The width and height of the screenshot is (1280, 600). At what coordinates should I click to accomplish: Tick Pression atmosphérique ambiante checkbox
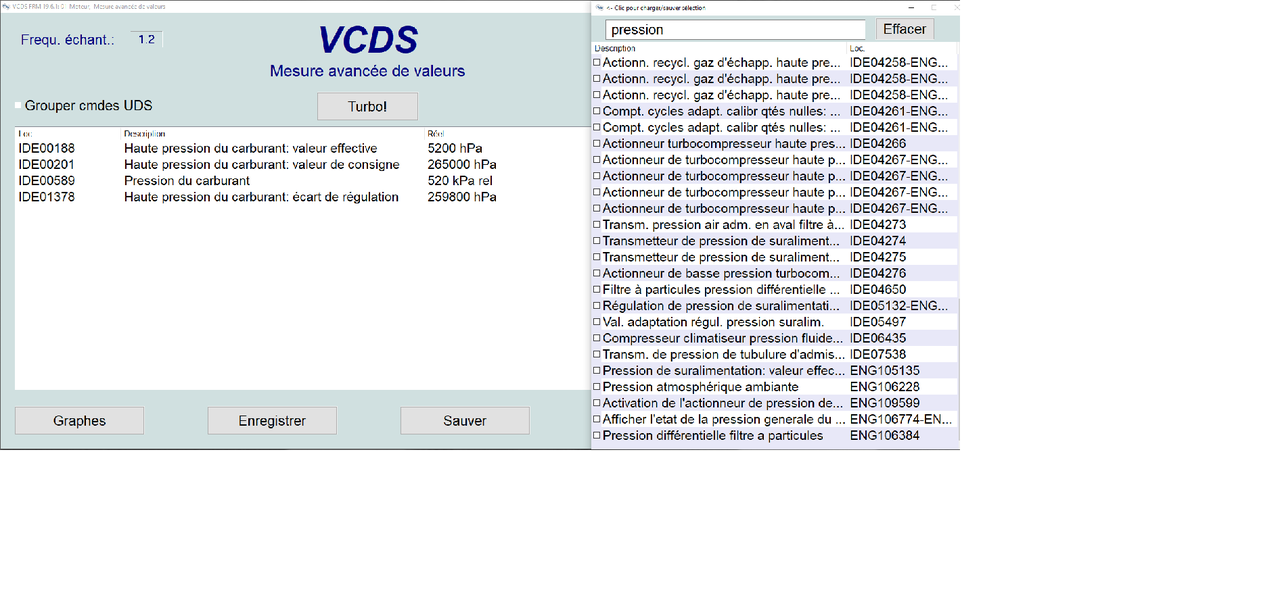[x=597, y=387]
